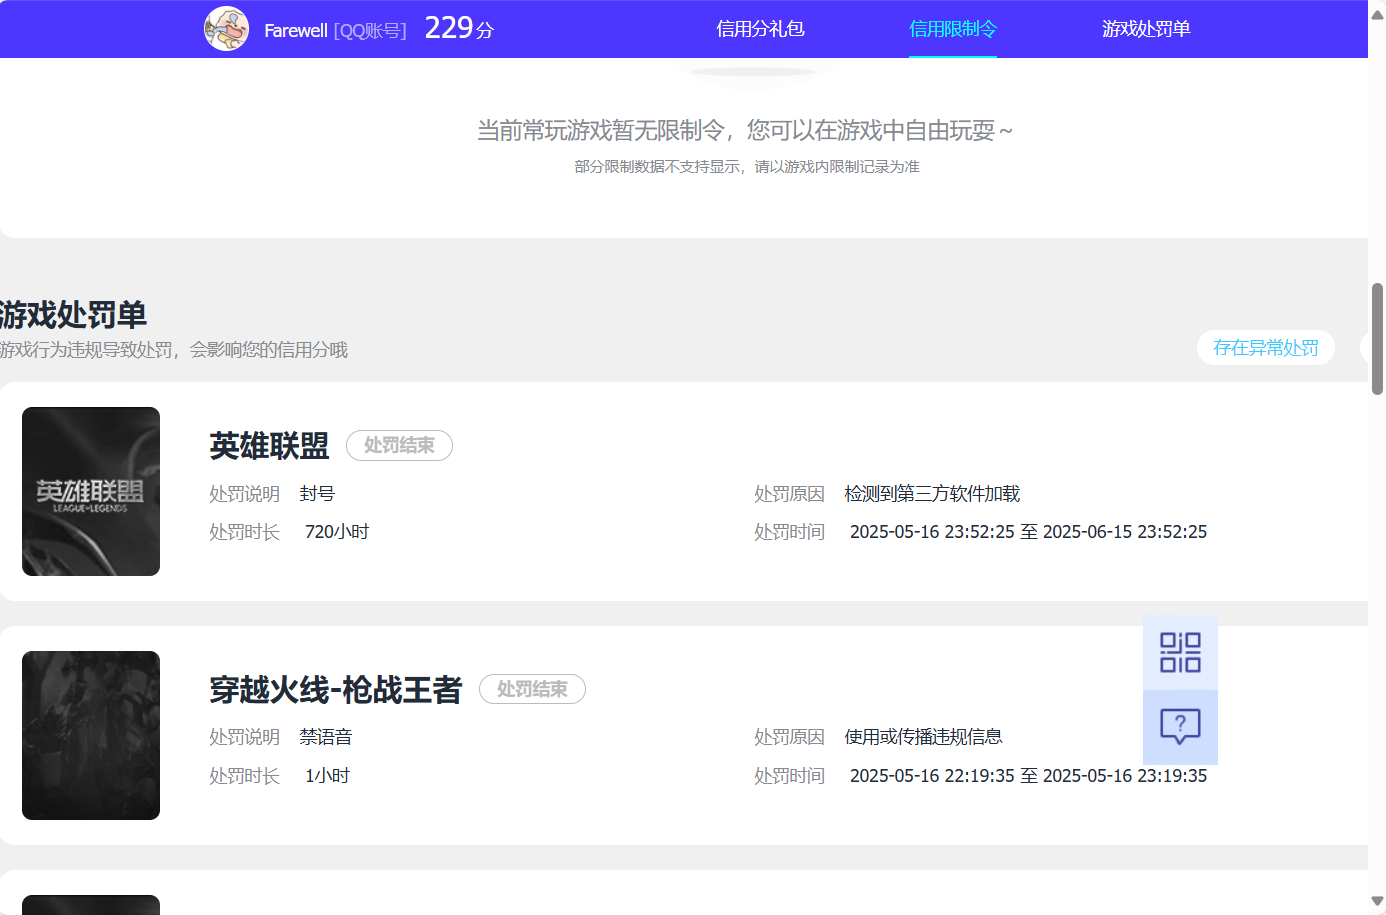Click the 720小时 penalty duration
Viewport: 1386px width, 915px height.
pos(337,532)
